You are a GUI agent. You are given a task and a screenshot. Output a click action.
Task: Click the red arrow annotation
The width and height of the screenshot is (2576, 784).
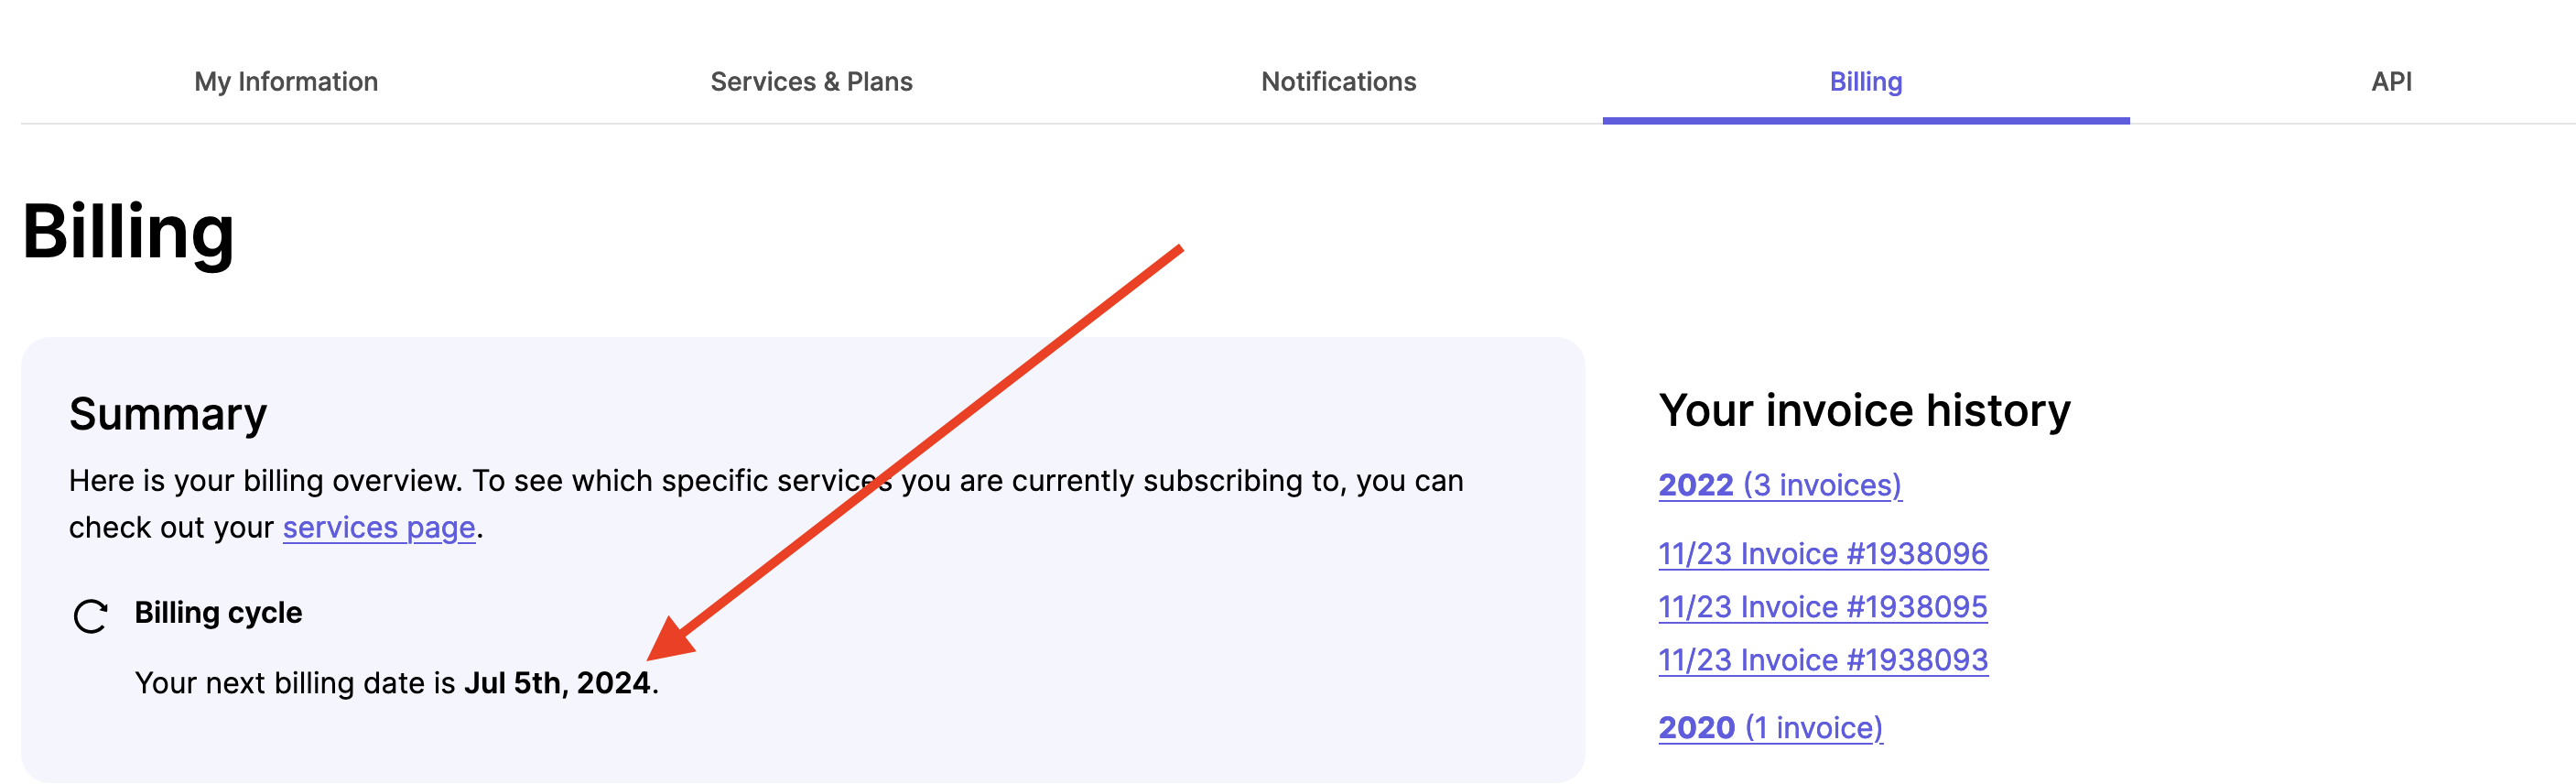914,452
